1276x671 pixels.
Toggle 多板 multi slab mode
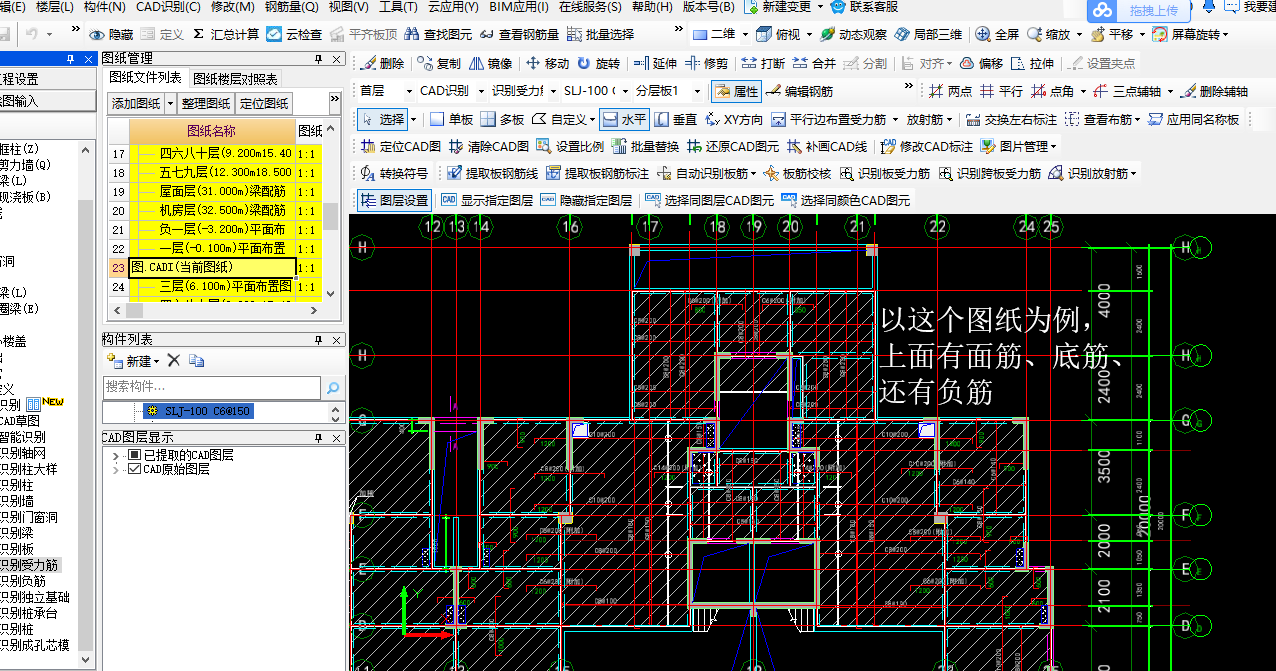click(x=503, y=119)
